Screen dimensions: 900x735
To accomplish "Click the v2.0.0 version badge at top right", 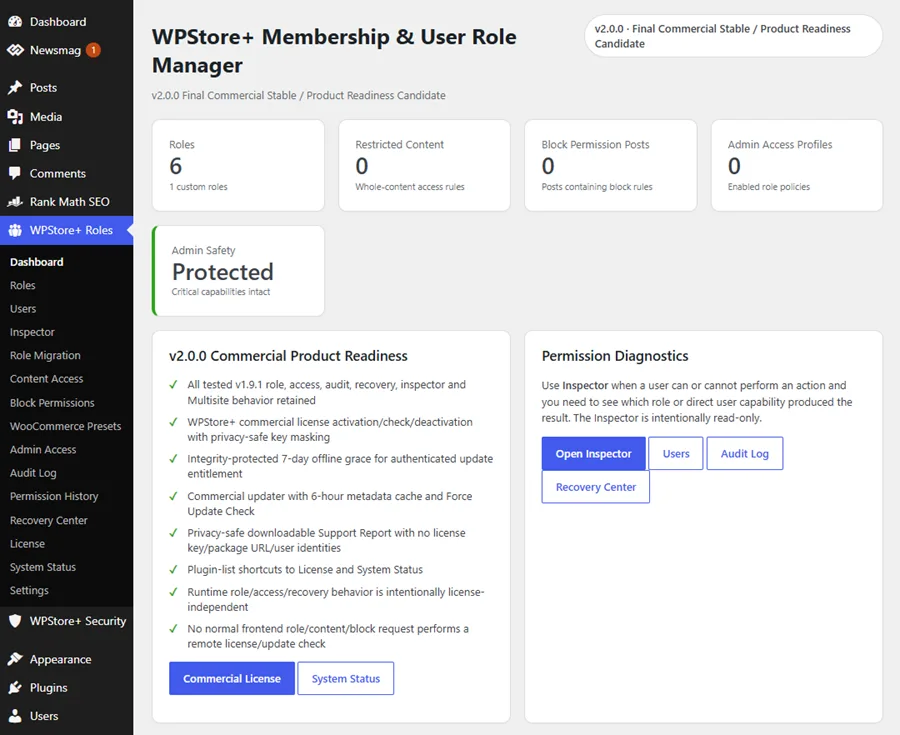I will [x=733, y=36].
